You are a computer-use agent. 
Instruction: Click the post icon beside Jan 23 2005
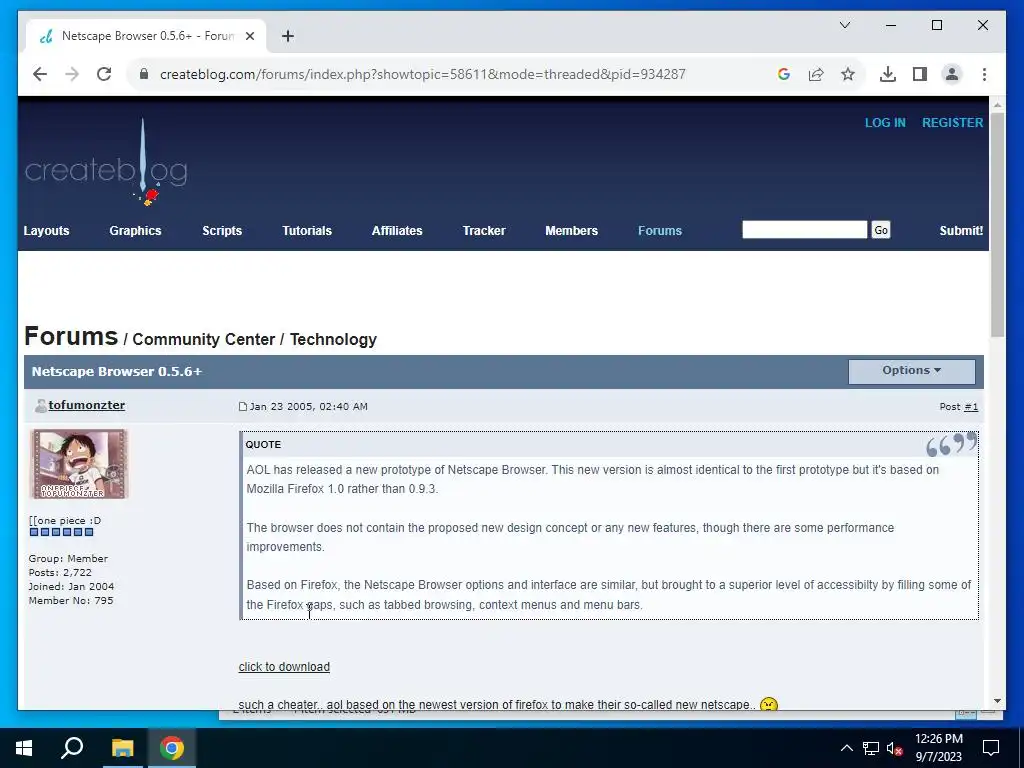[243, 407]
